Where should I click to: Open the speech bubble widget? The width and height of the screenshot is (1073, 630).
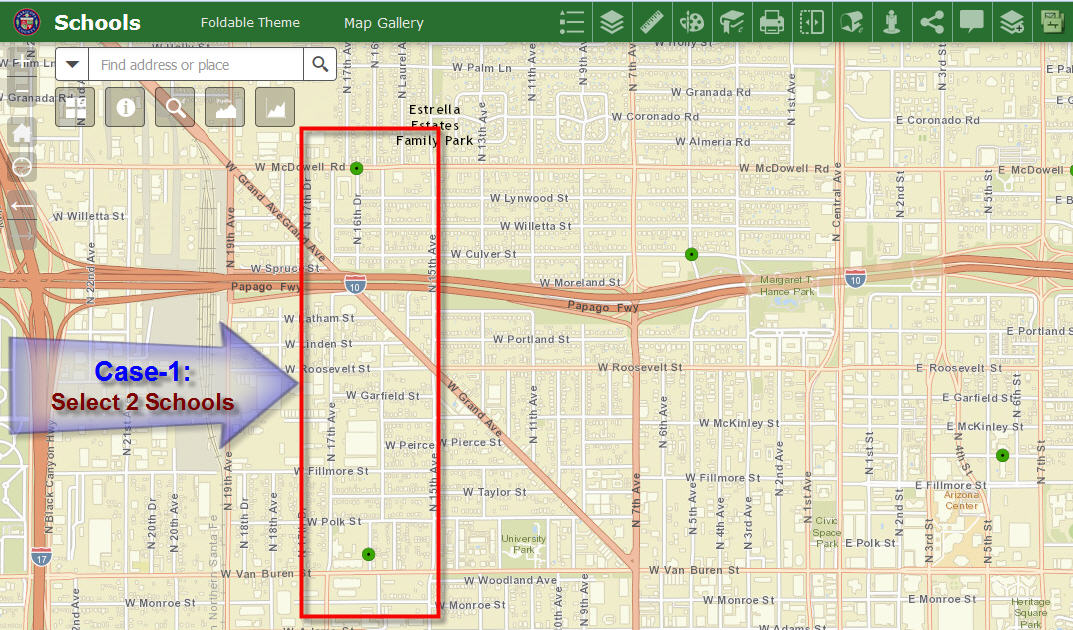[972, 22]
